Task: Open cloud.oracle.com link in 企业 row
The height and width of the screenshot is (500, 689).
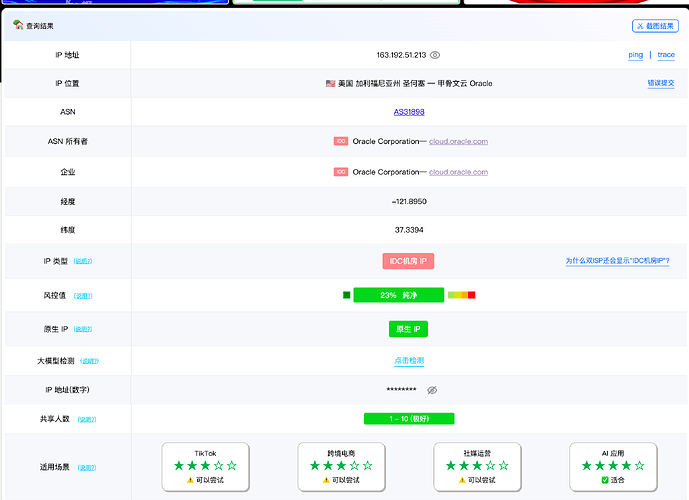Action: [458, 172]
